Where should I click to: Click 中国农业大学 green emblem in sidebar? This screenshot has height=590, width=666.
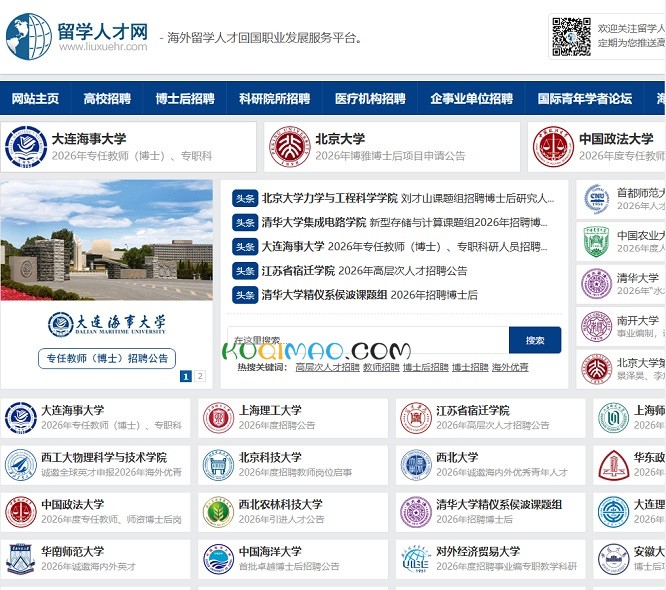(596, 241)
